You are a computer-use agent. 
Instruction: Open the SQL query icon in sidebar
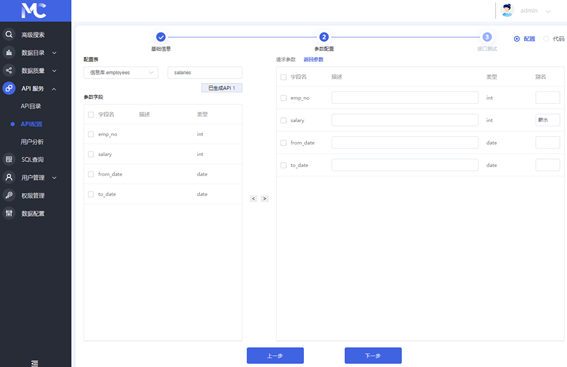[x=9, y=159]
